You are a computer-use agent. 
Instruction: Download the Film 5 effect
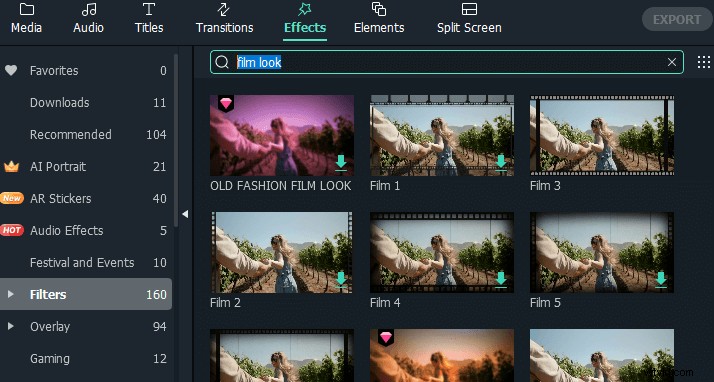(x=661, y=280)
